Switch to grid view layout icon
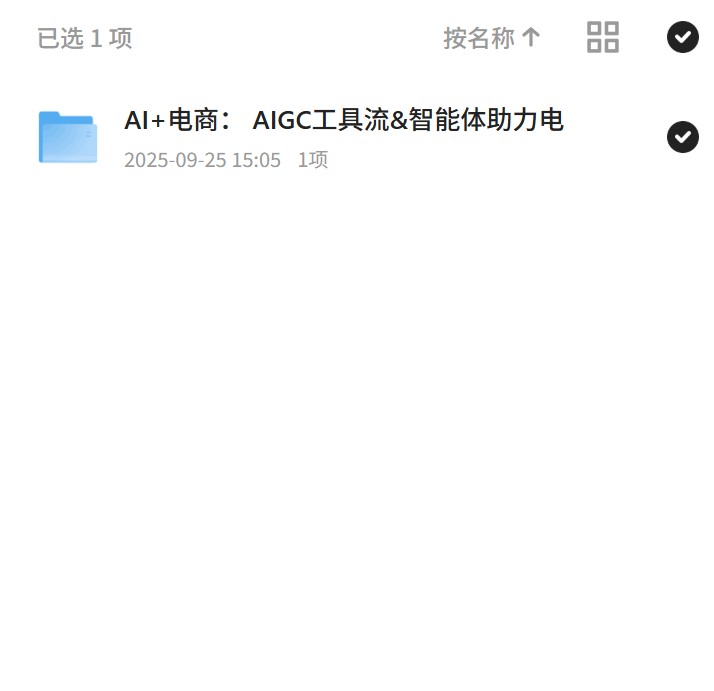Viewport: 714px width, 691px height. [x=602, y=37]
